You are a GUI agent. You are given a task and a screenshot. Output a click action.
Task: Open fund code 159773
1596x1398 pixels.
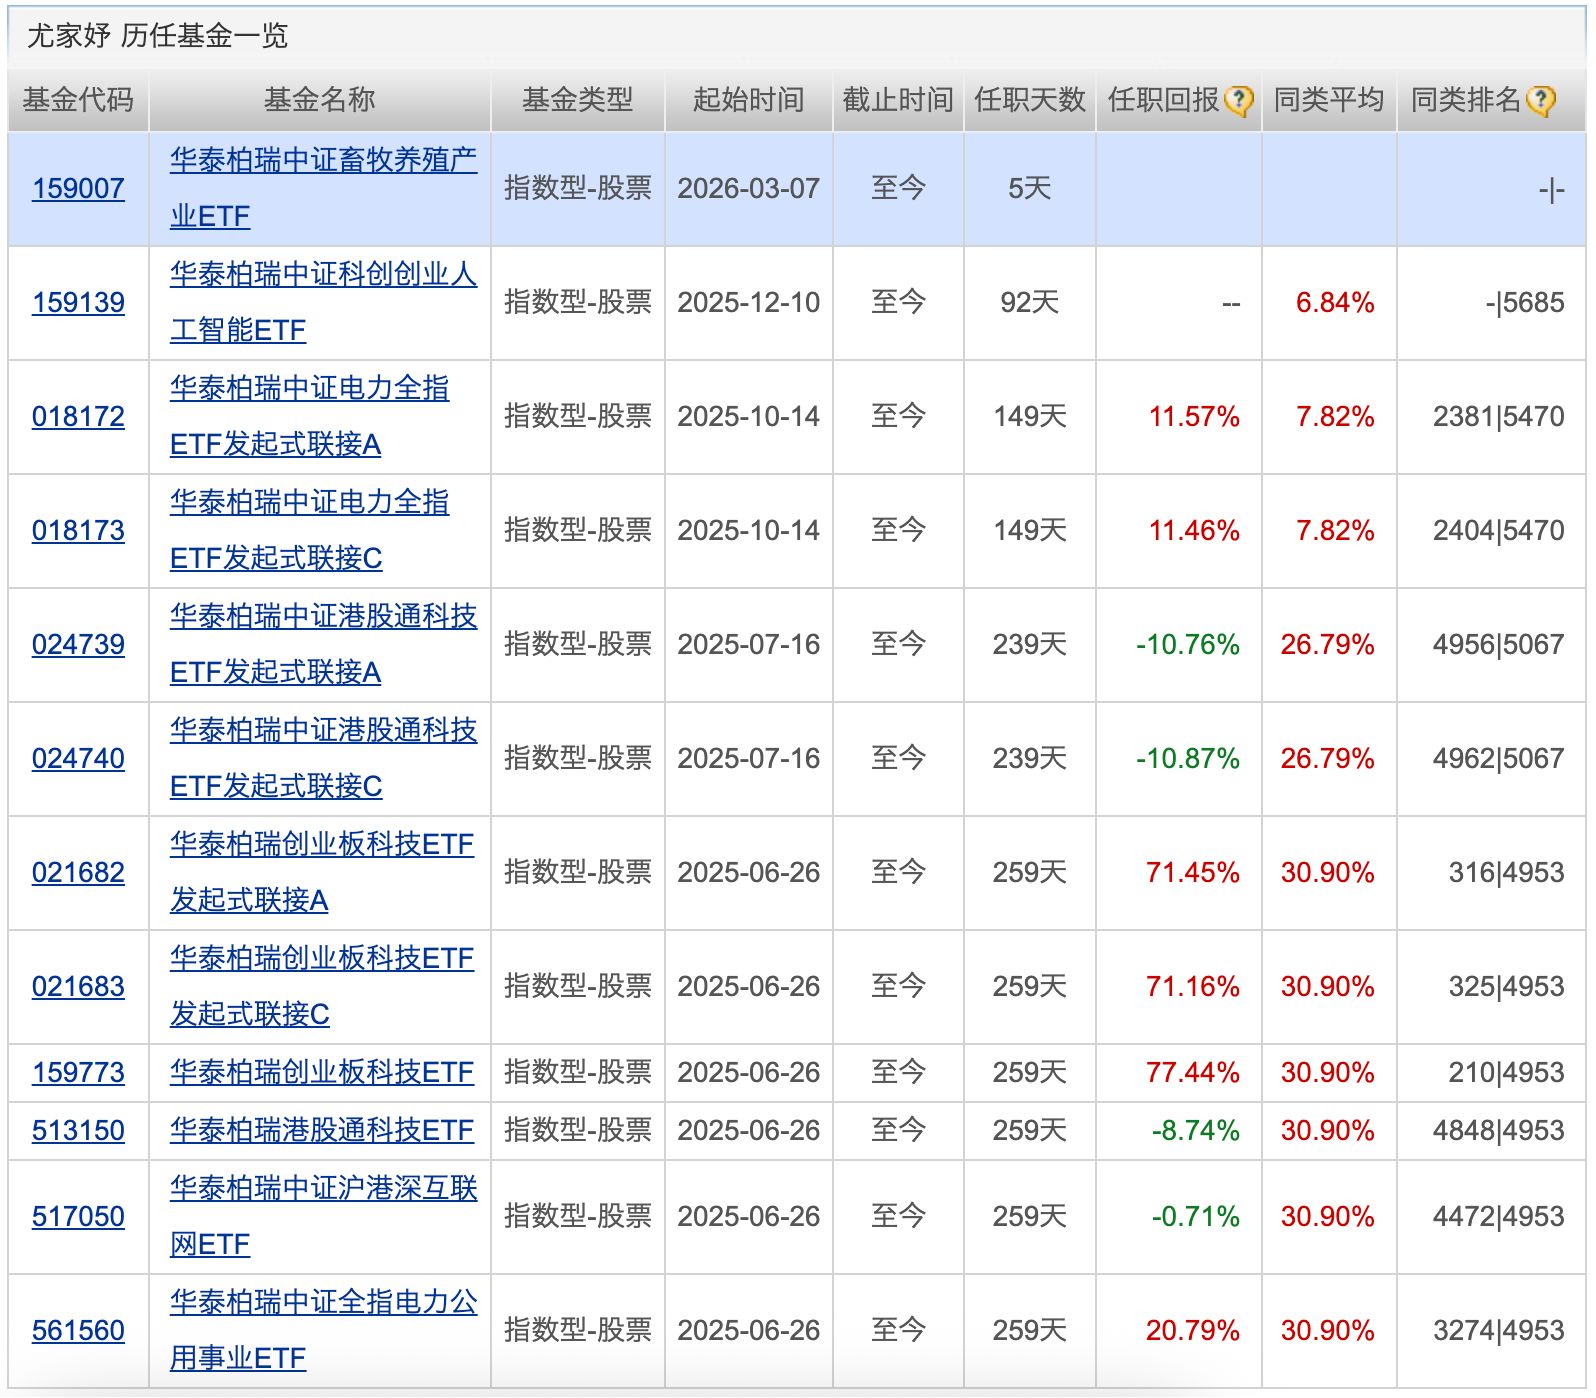point(78,1072)
